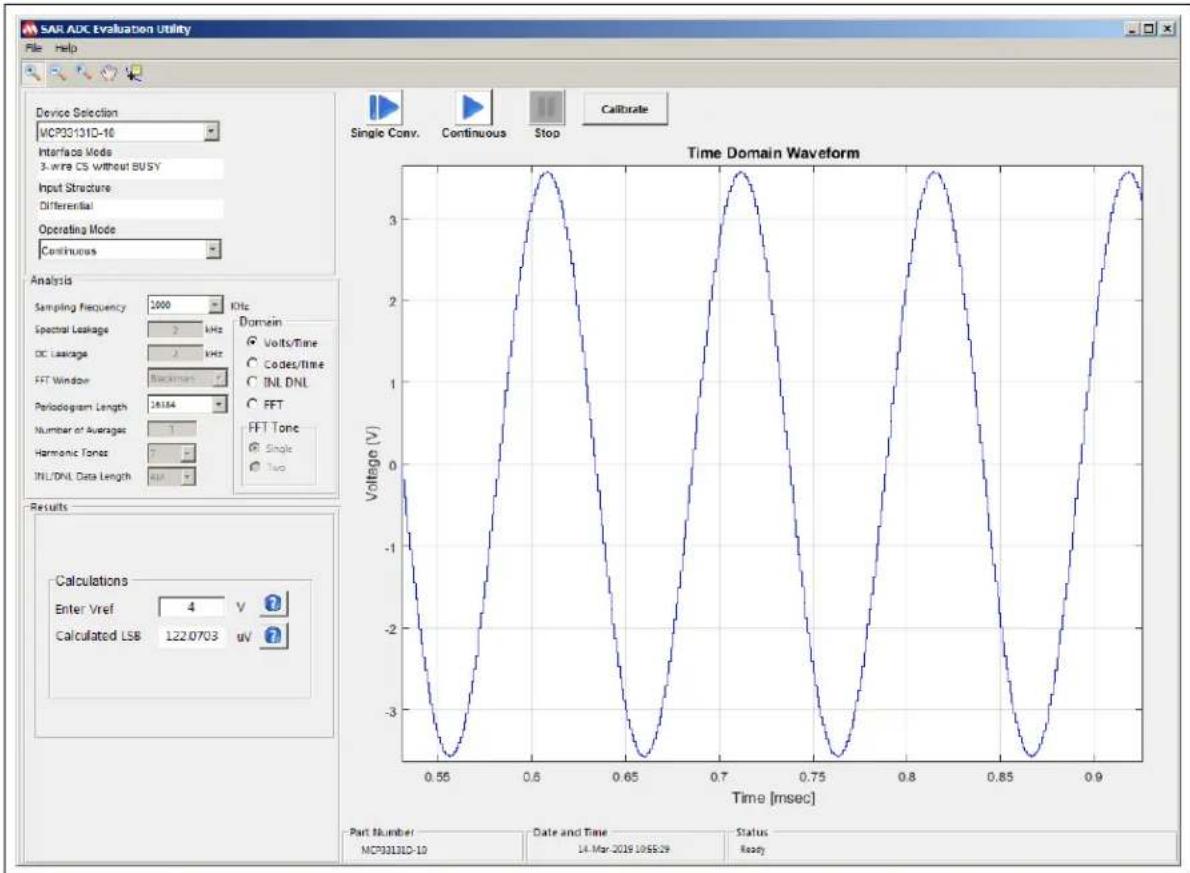Activate the Pan hand tool
This screenshot has height=873, width=1190.
(x=109, y=73)
